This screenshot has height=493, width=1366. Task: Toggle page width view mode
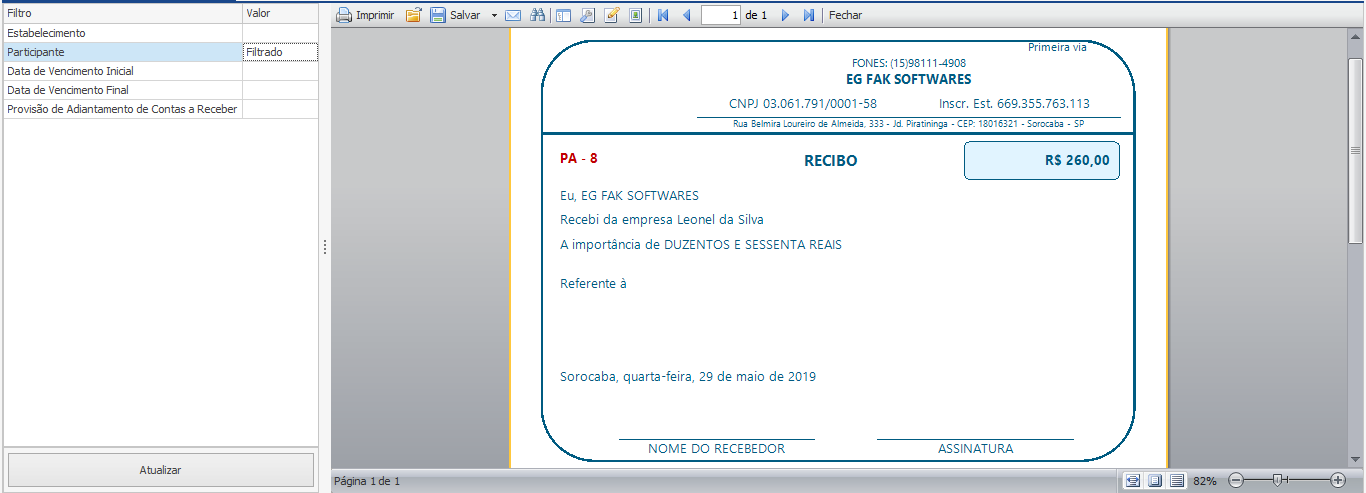pyautogui.click(x=1132, y=481)
